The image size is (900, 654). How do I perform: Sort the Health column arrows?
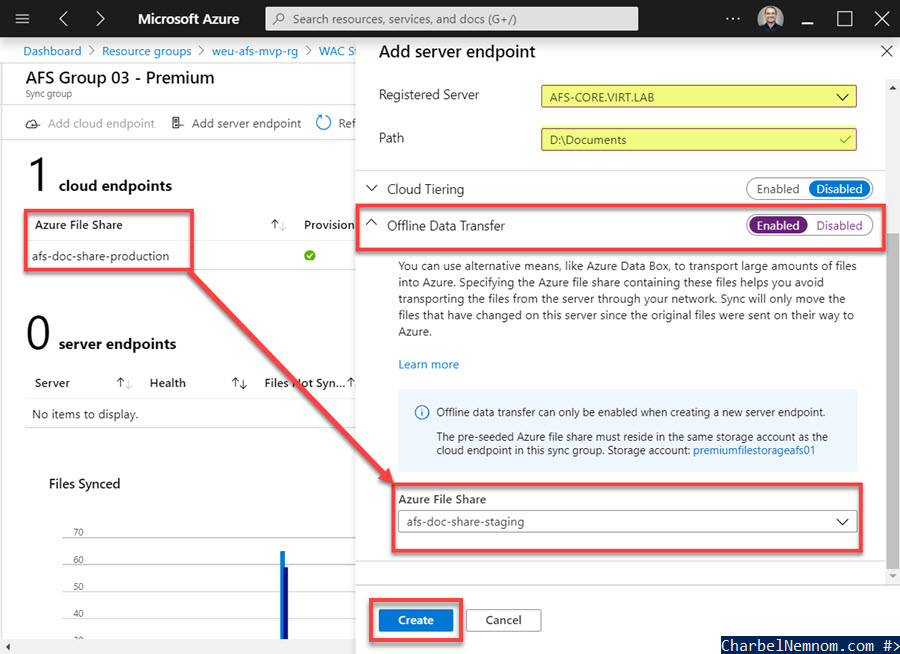[x=239, y=383]
